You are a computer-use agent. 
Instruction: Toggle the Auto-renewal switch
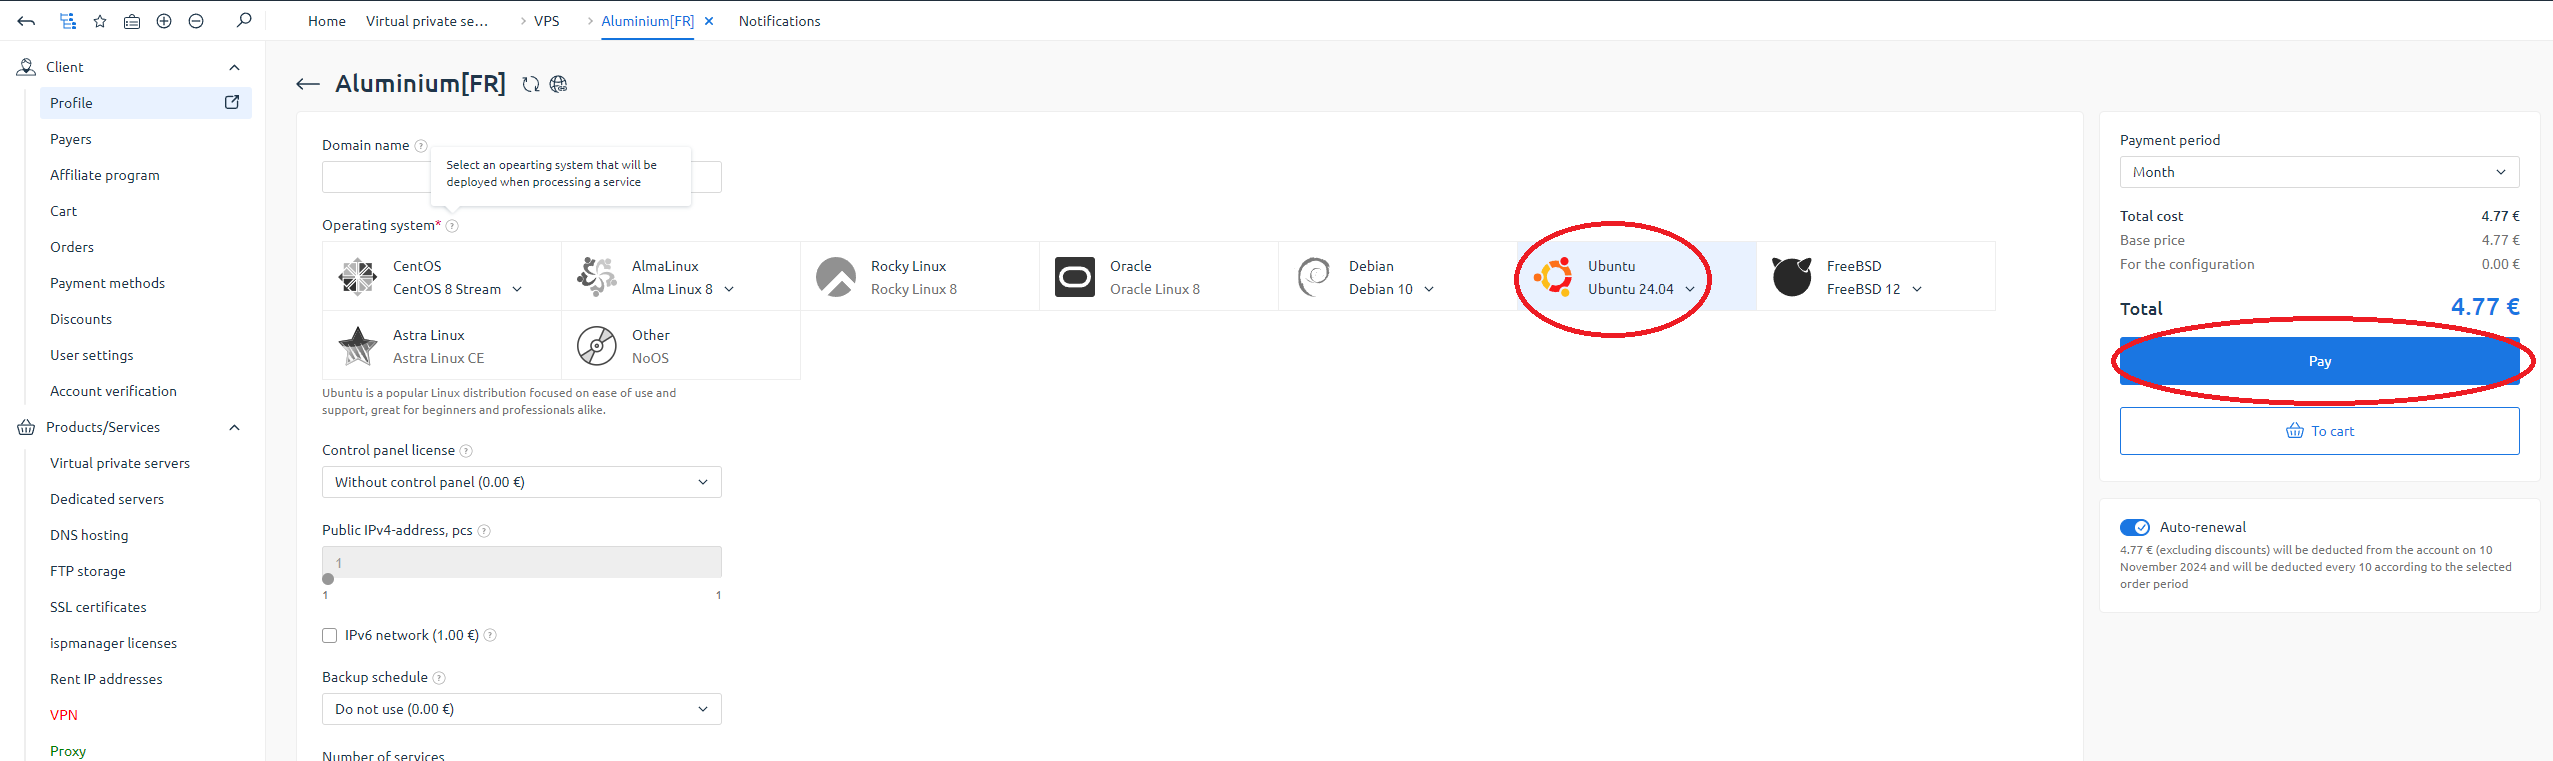[x=2135, y=527]
